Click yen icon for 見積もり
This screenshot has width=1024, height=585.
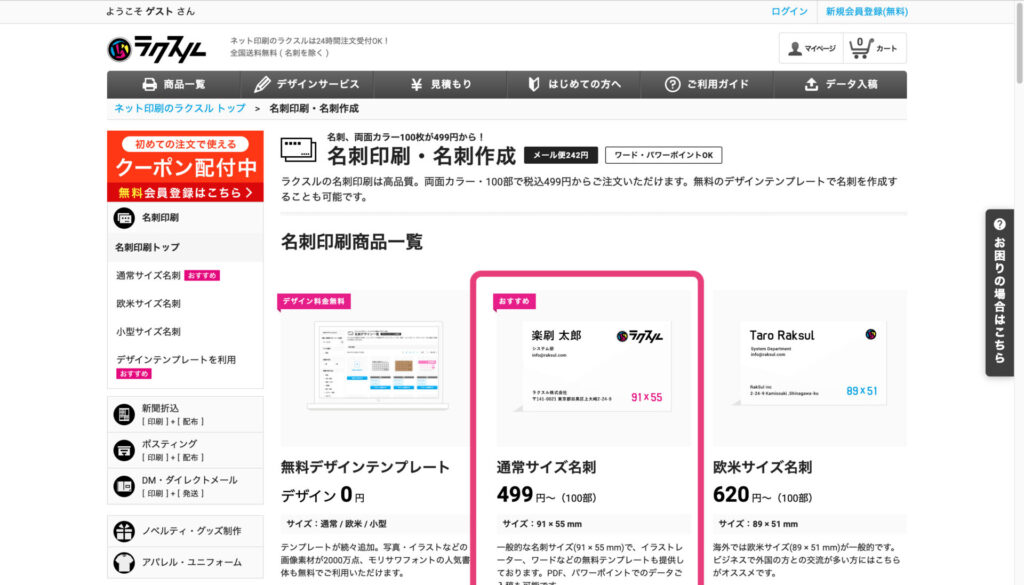coord(416,84)
